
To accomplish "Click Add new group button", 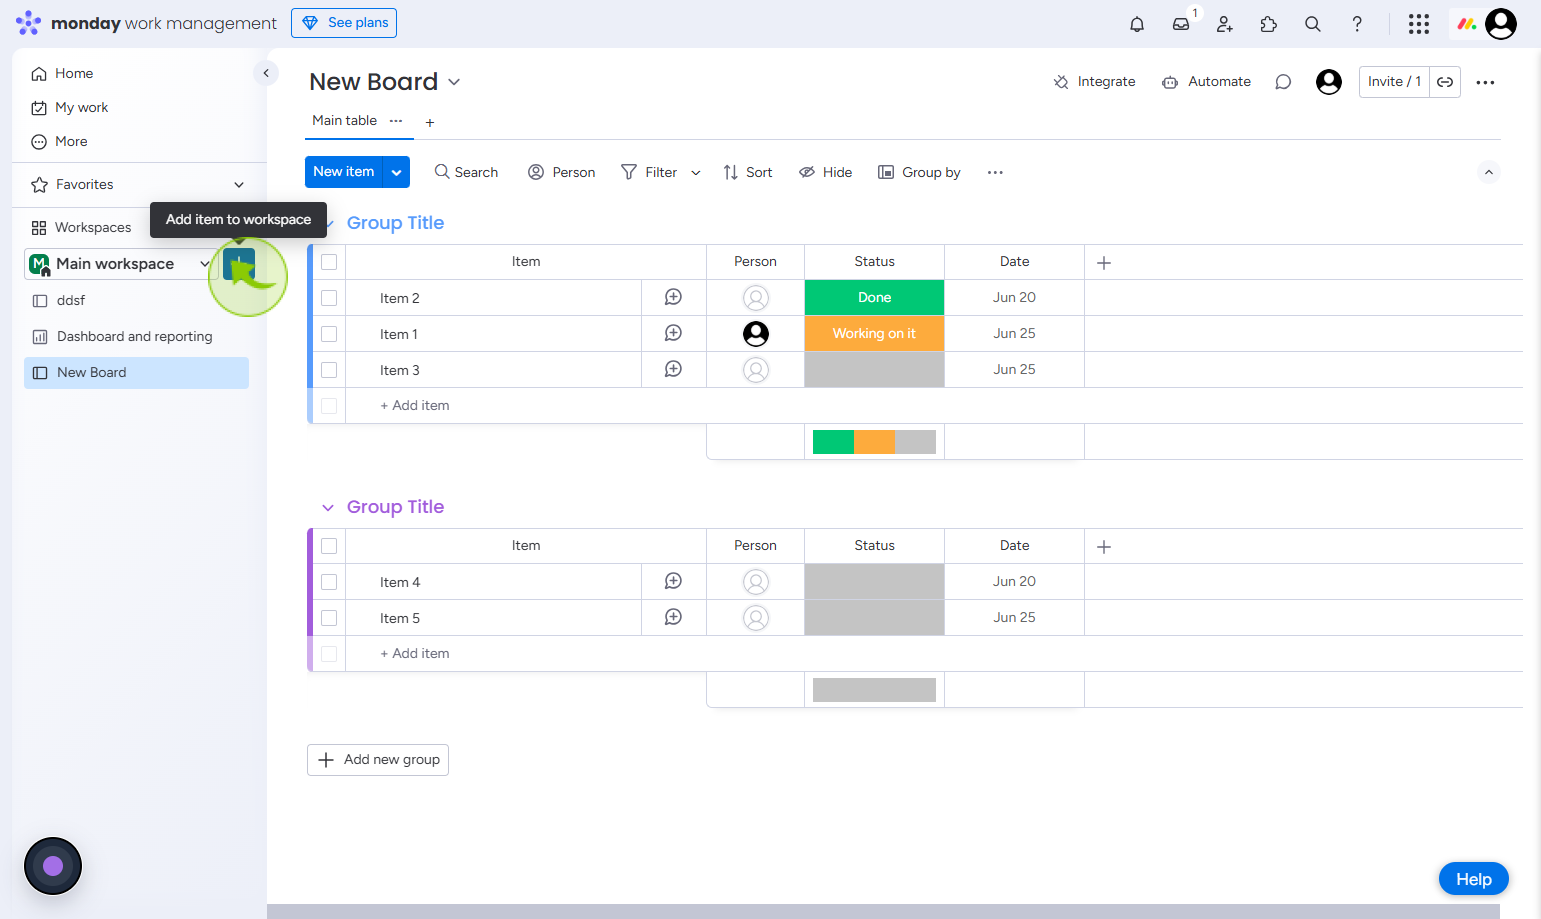I will point(378,760).
